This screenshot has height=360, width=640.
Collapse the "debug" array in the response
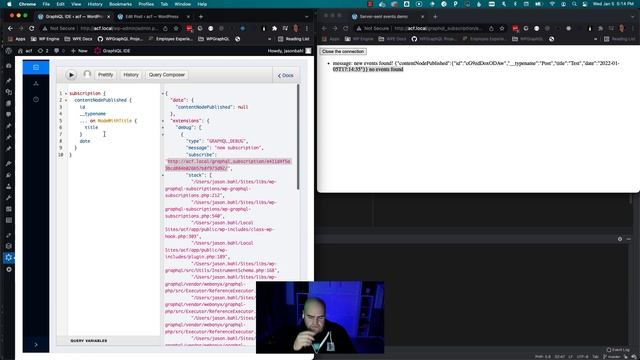[x=163, y=128]
